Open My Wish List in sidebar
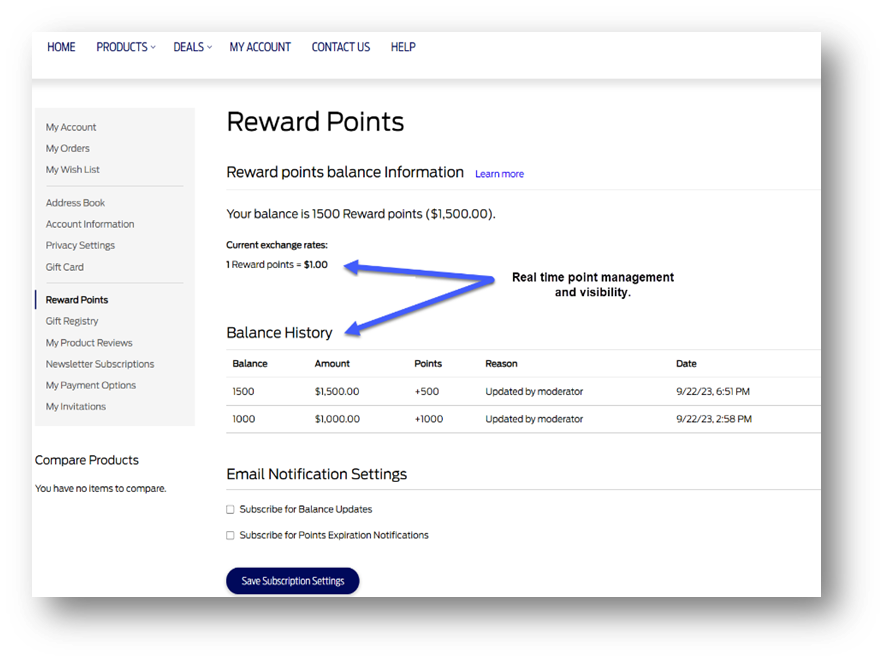Screen dimensions: 886x662 pyautogui.click(x=72, y=170)
